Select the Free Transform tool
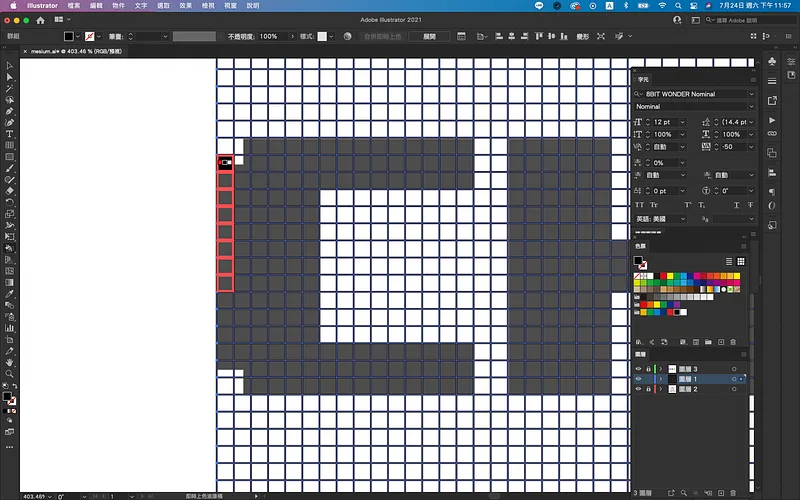Viewport: 800px width, 500px height. pos(9,237)
